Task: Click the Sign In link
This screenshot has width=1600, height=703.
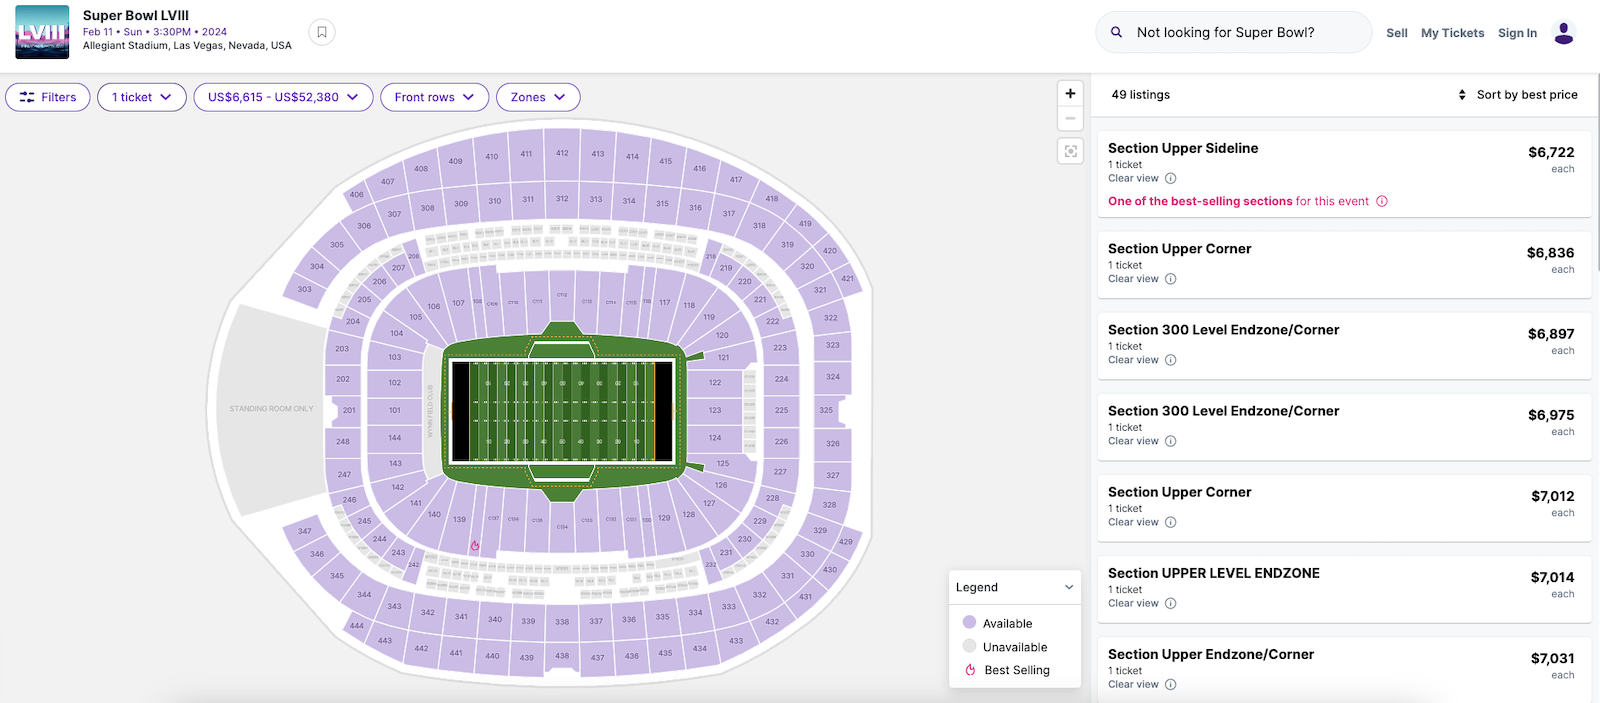Action: pyautogui.click(x=1517, y=33)
